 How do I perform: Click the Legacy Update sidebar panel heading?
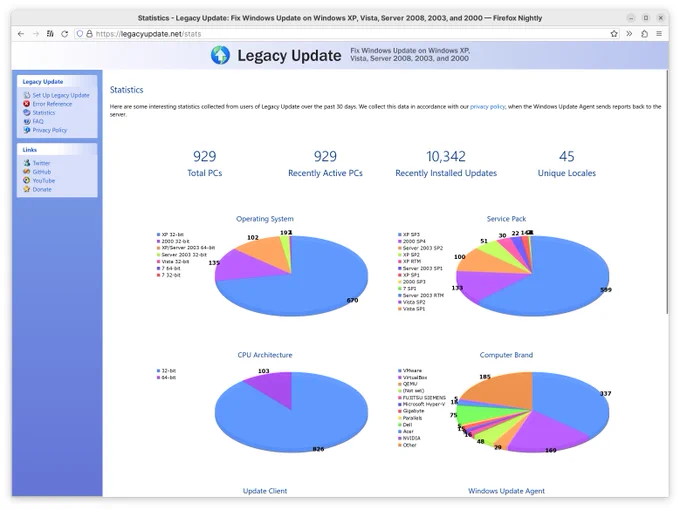42,82
